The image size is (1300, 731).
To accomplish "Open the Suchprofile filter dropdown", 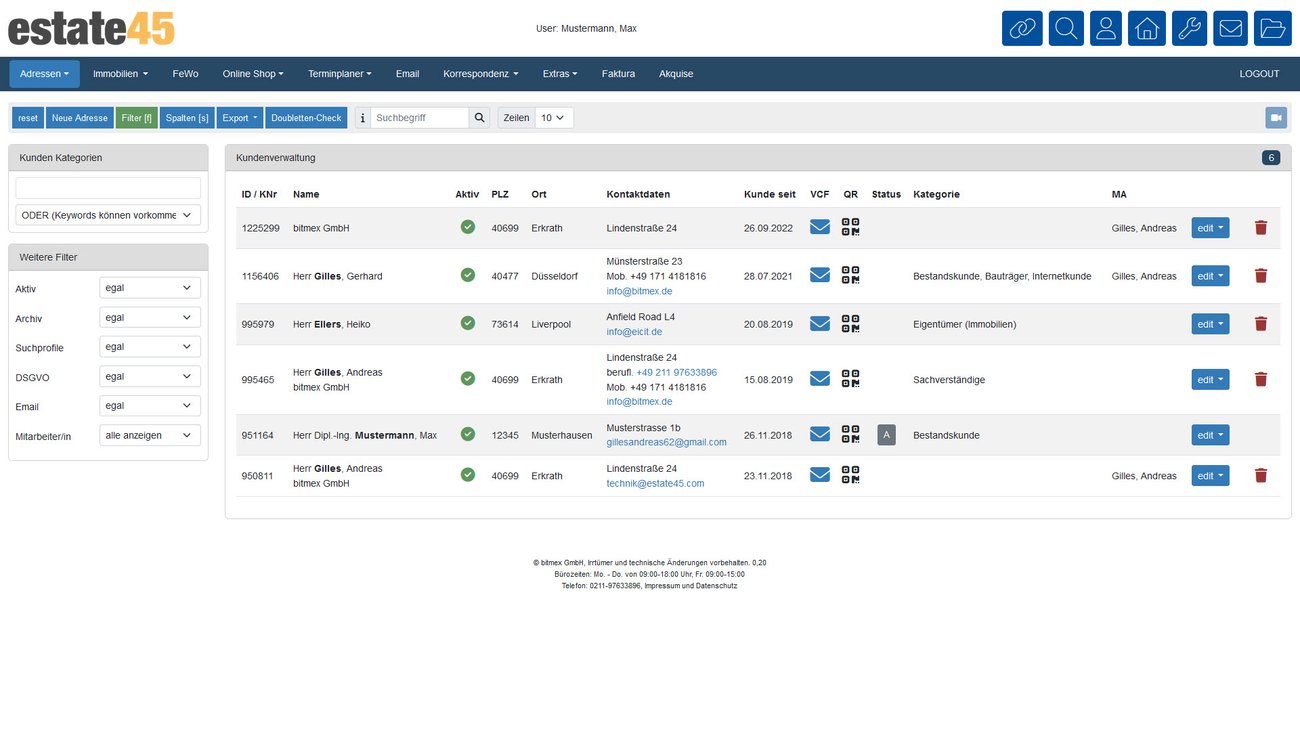I will click(150, 347).
